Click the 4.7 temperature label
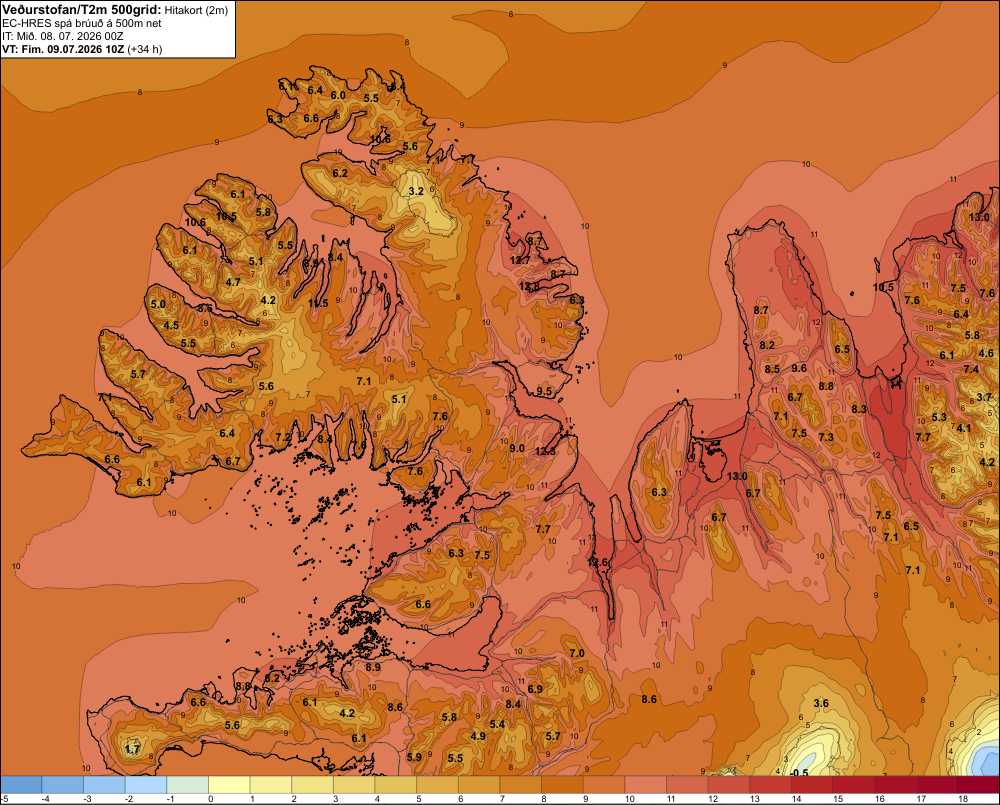 233,282
